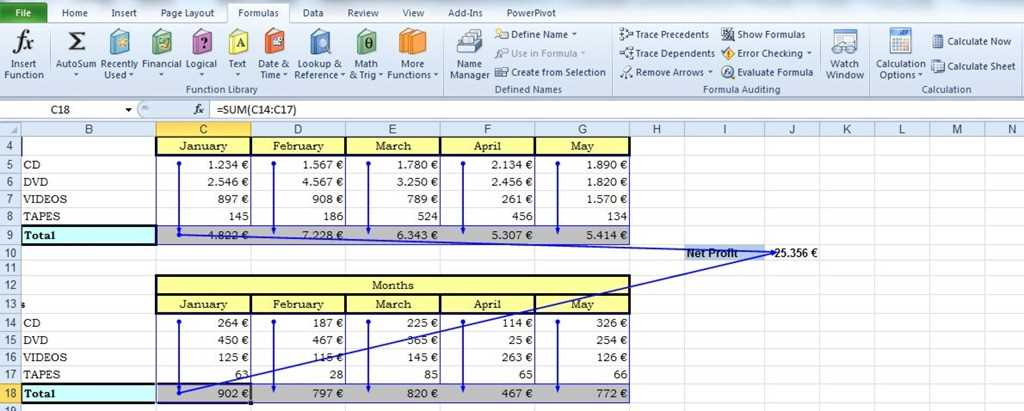
Task: Expand the Define Name dropdown arrow
Action: [574, 34]
